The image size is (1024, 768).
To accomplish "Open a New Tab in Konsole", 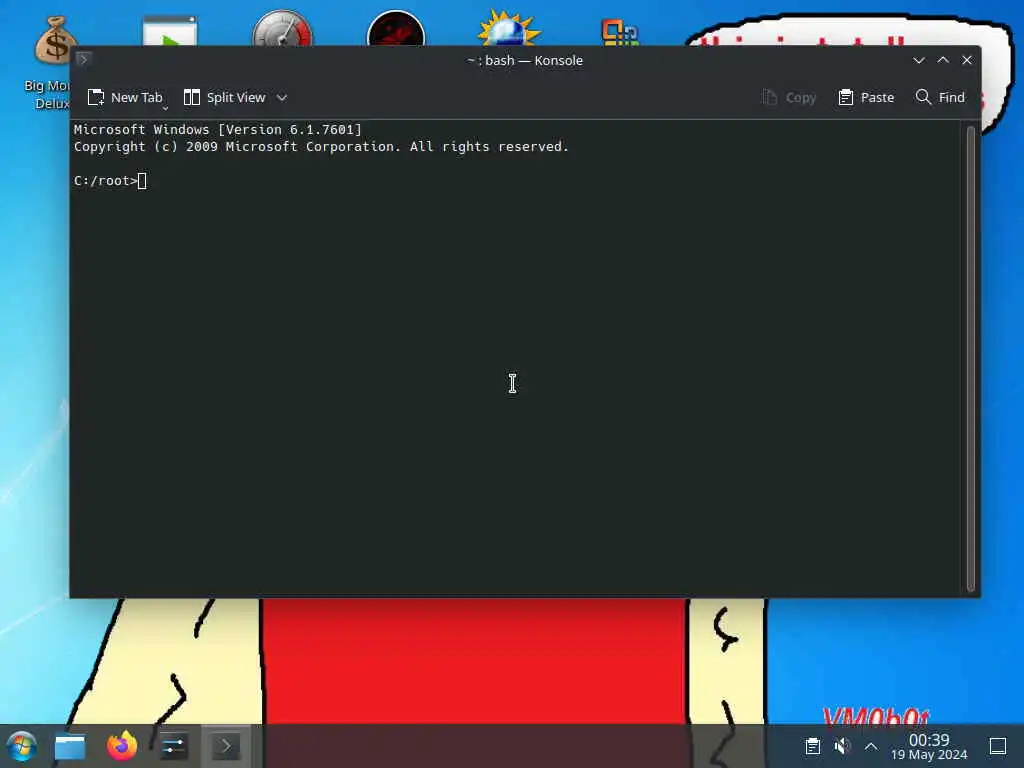I will coord(125,98).
